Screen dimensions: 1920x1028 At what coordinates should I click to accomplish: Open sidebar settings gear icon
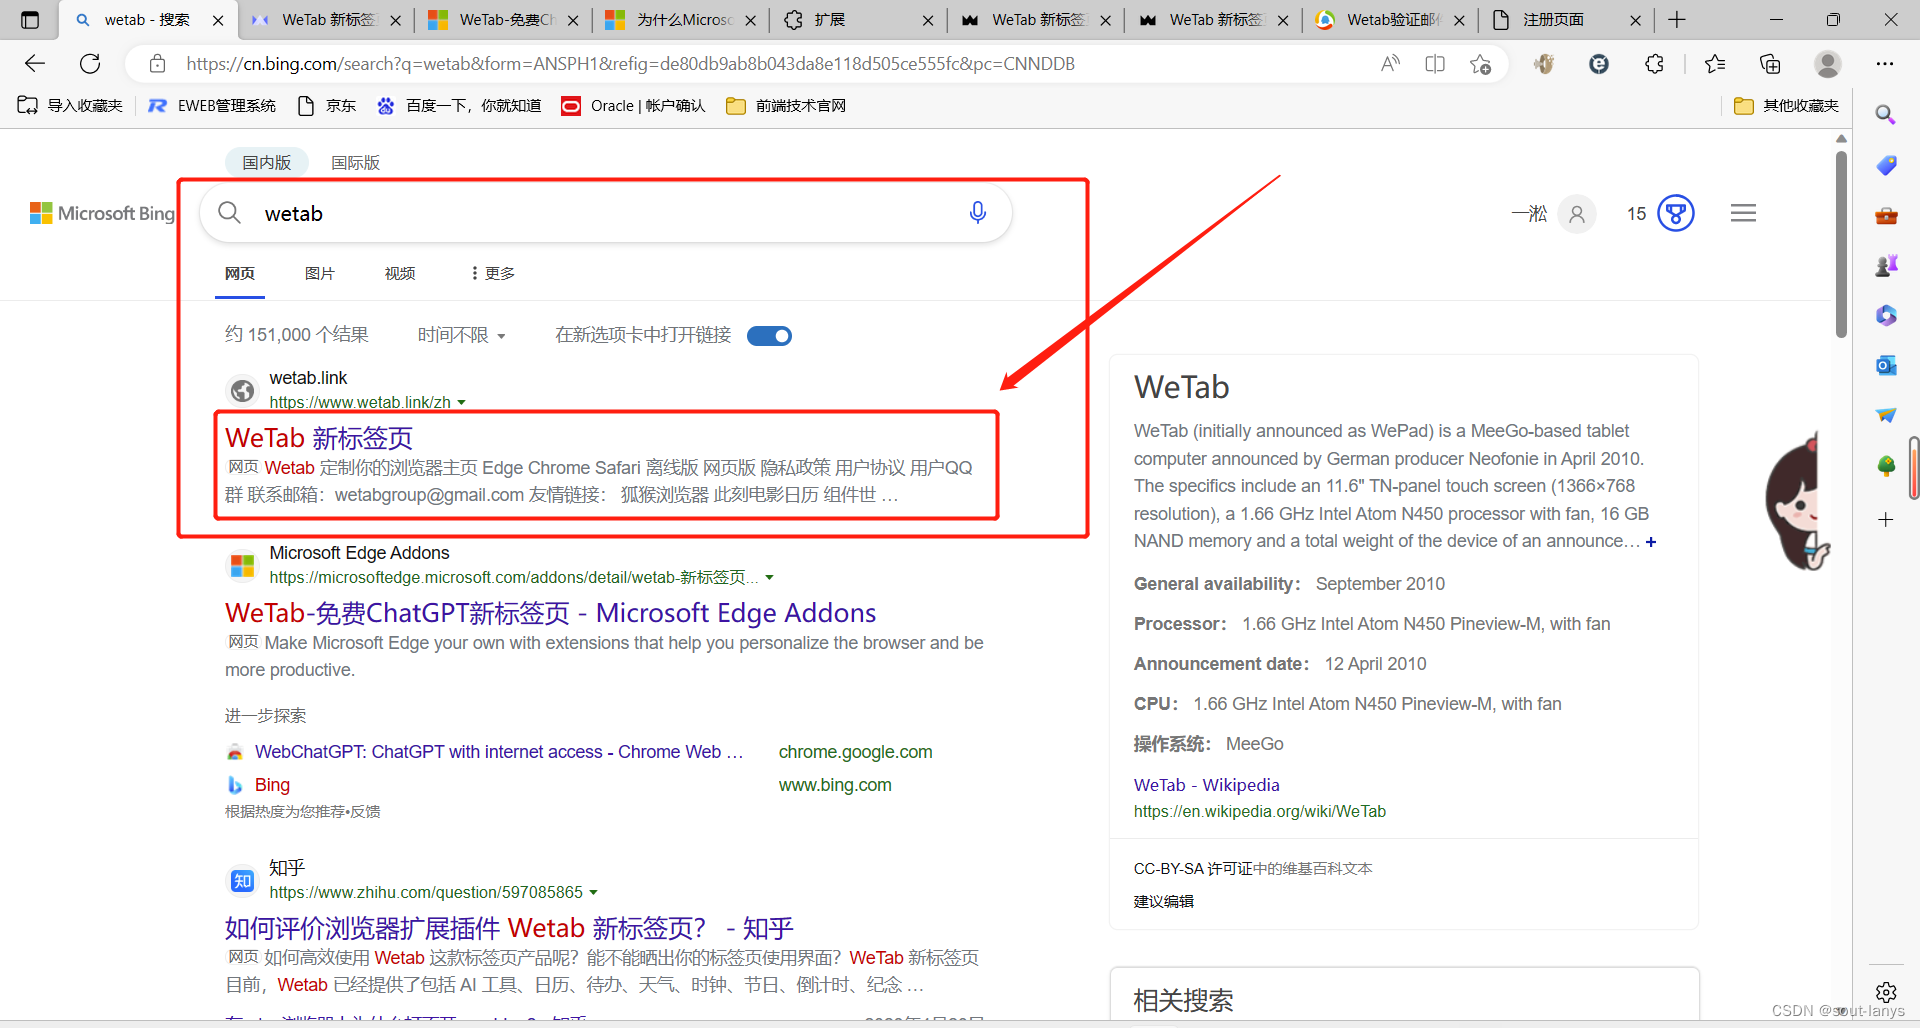pyautogui.click(x=1886, y=992)
